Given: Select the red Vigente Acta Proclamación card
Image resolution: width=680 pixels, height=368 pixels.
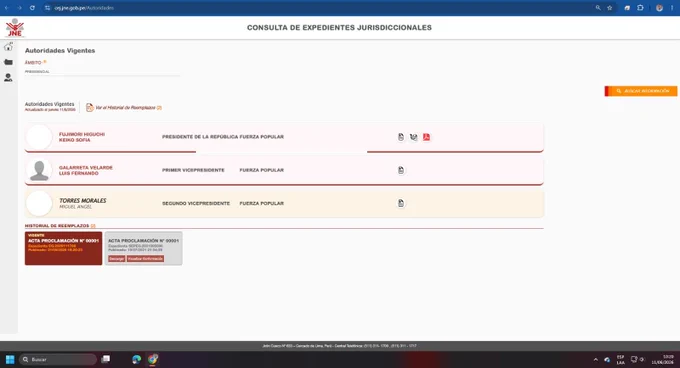Looking at the screenshot, I should 63,248.
